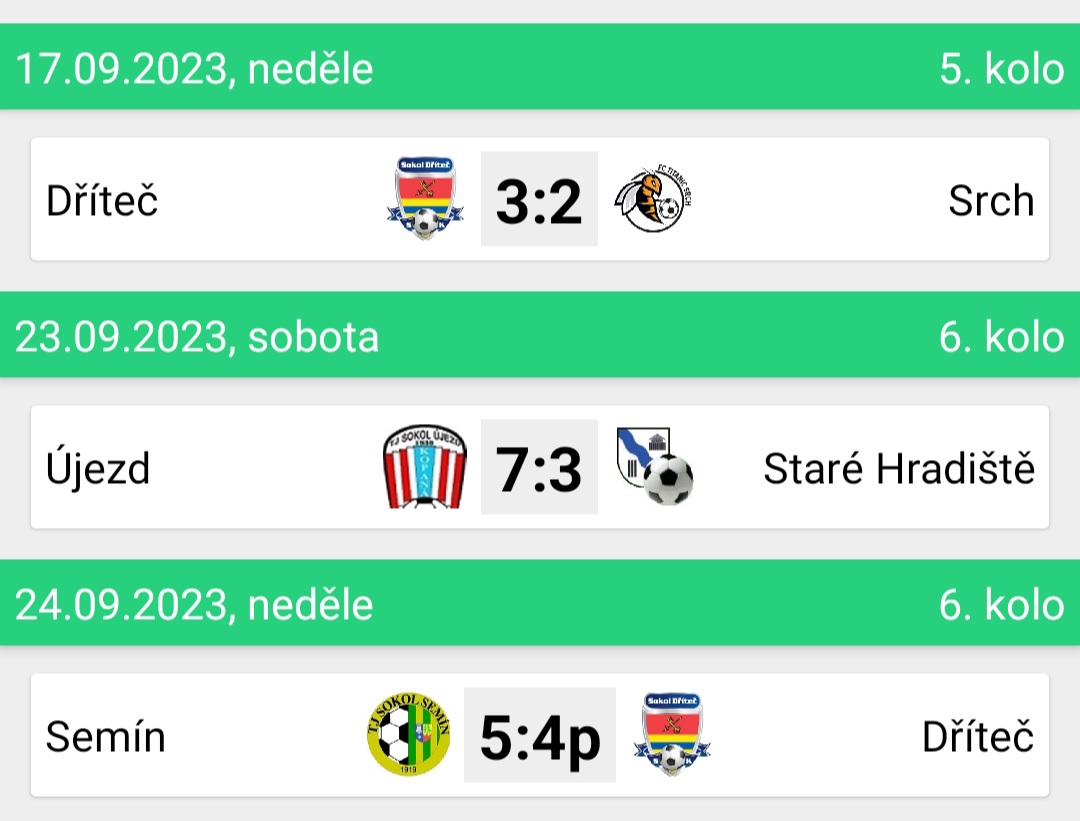Open the TJ Sokol Újezd striped crest
The image size is (1080, 821).
coord(424,467)
